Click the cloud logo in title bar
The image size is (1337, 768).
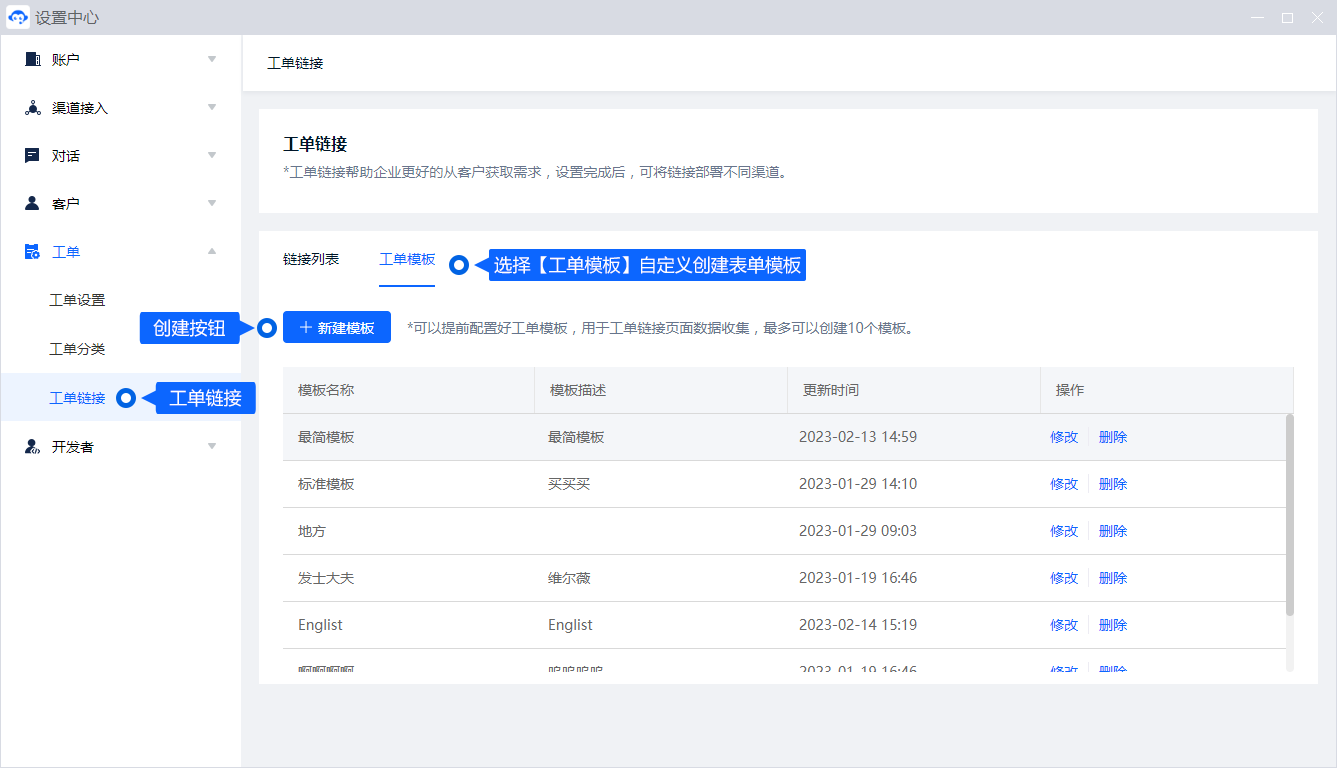pos(18,18)
